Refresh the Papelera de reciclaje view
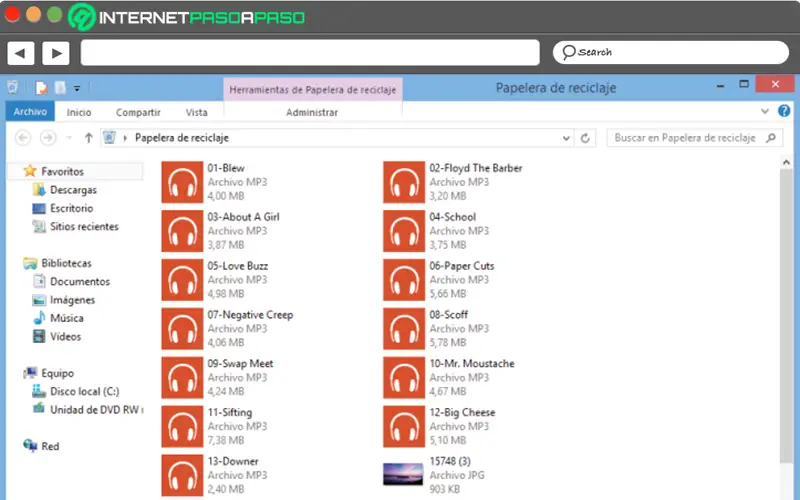This screenshot has height=500, width=800. click(x=585, y=138)
